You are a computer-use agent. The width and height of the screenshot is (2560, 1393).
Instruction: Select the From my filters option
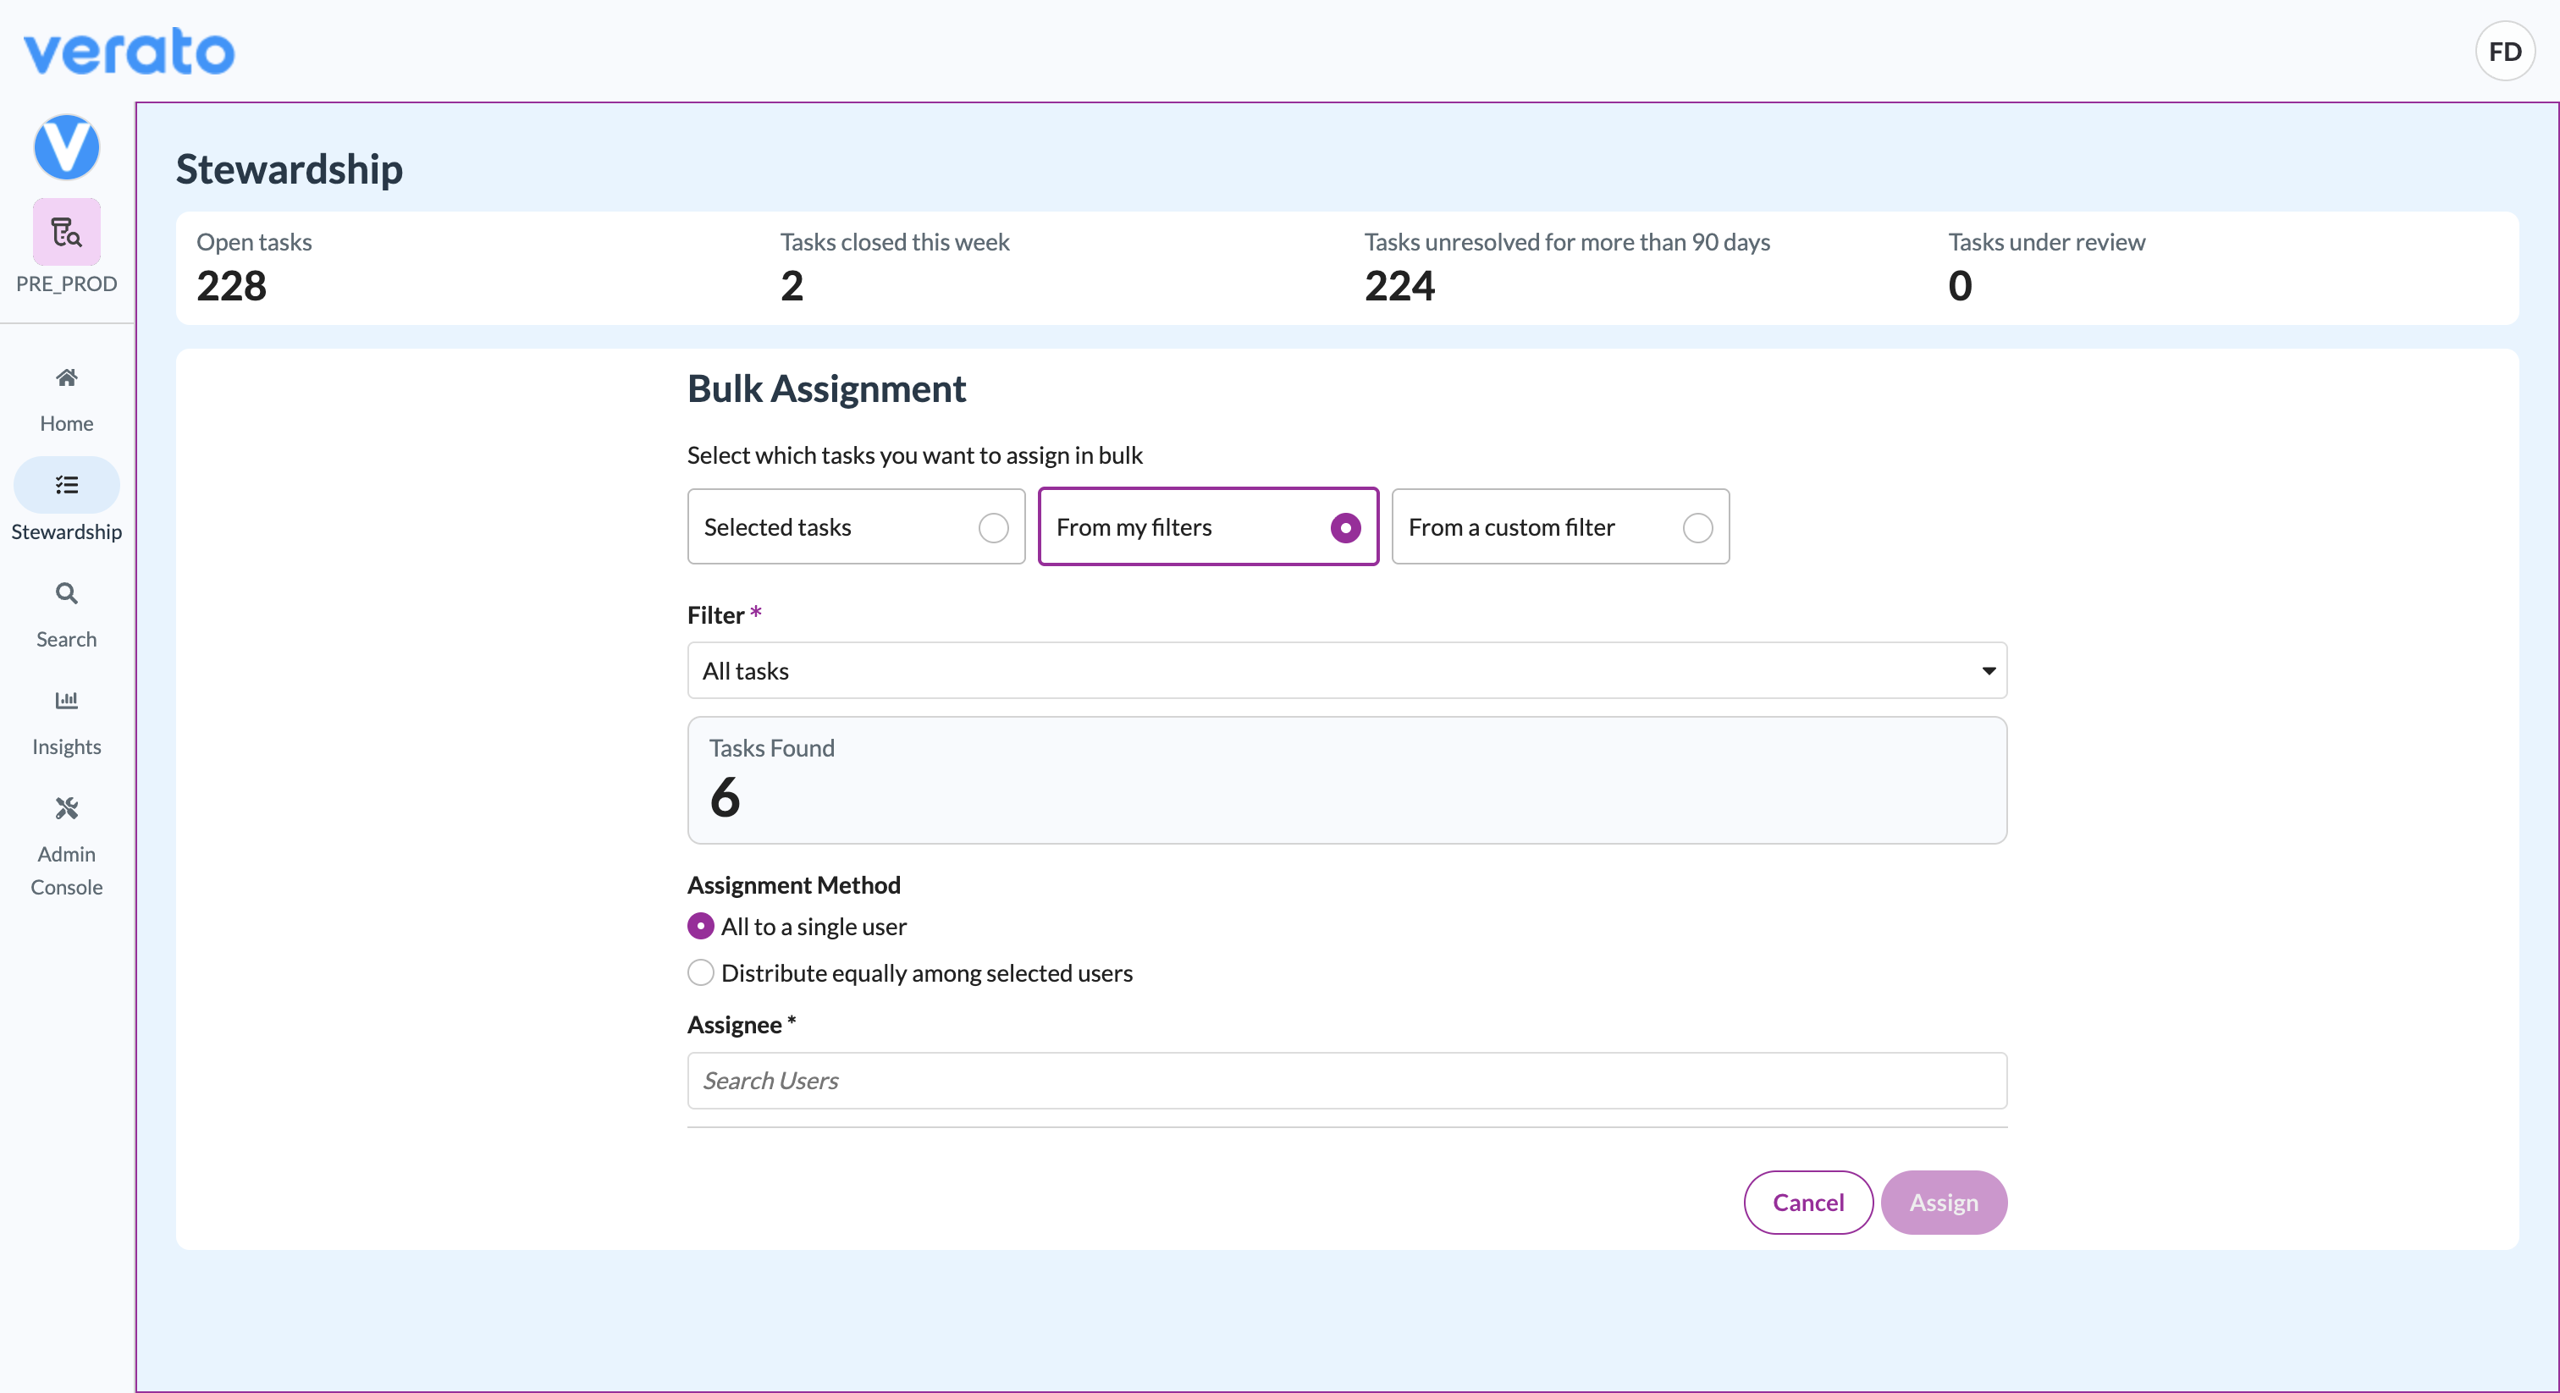[1208, 527]
